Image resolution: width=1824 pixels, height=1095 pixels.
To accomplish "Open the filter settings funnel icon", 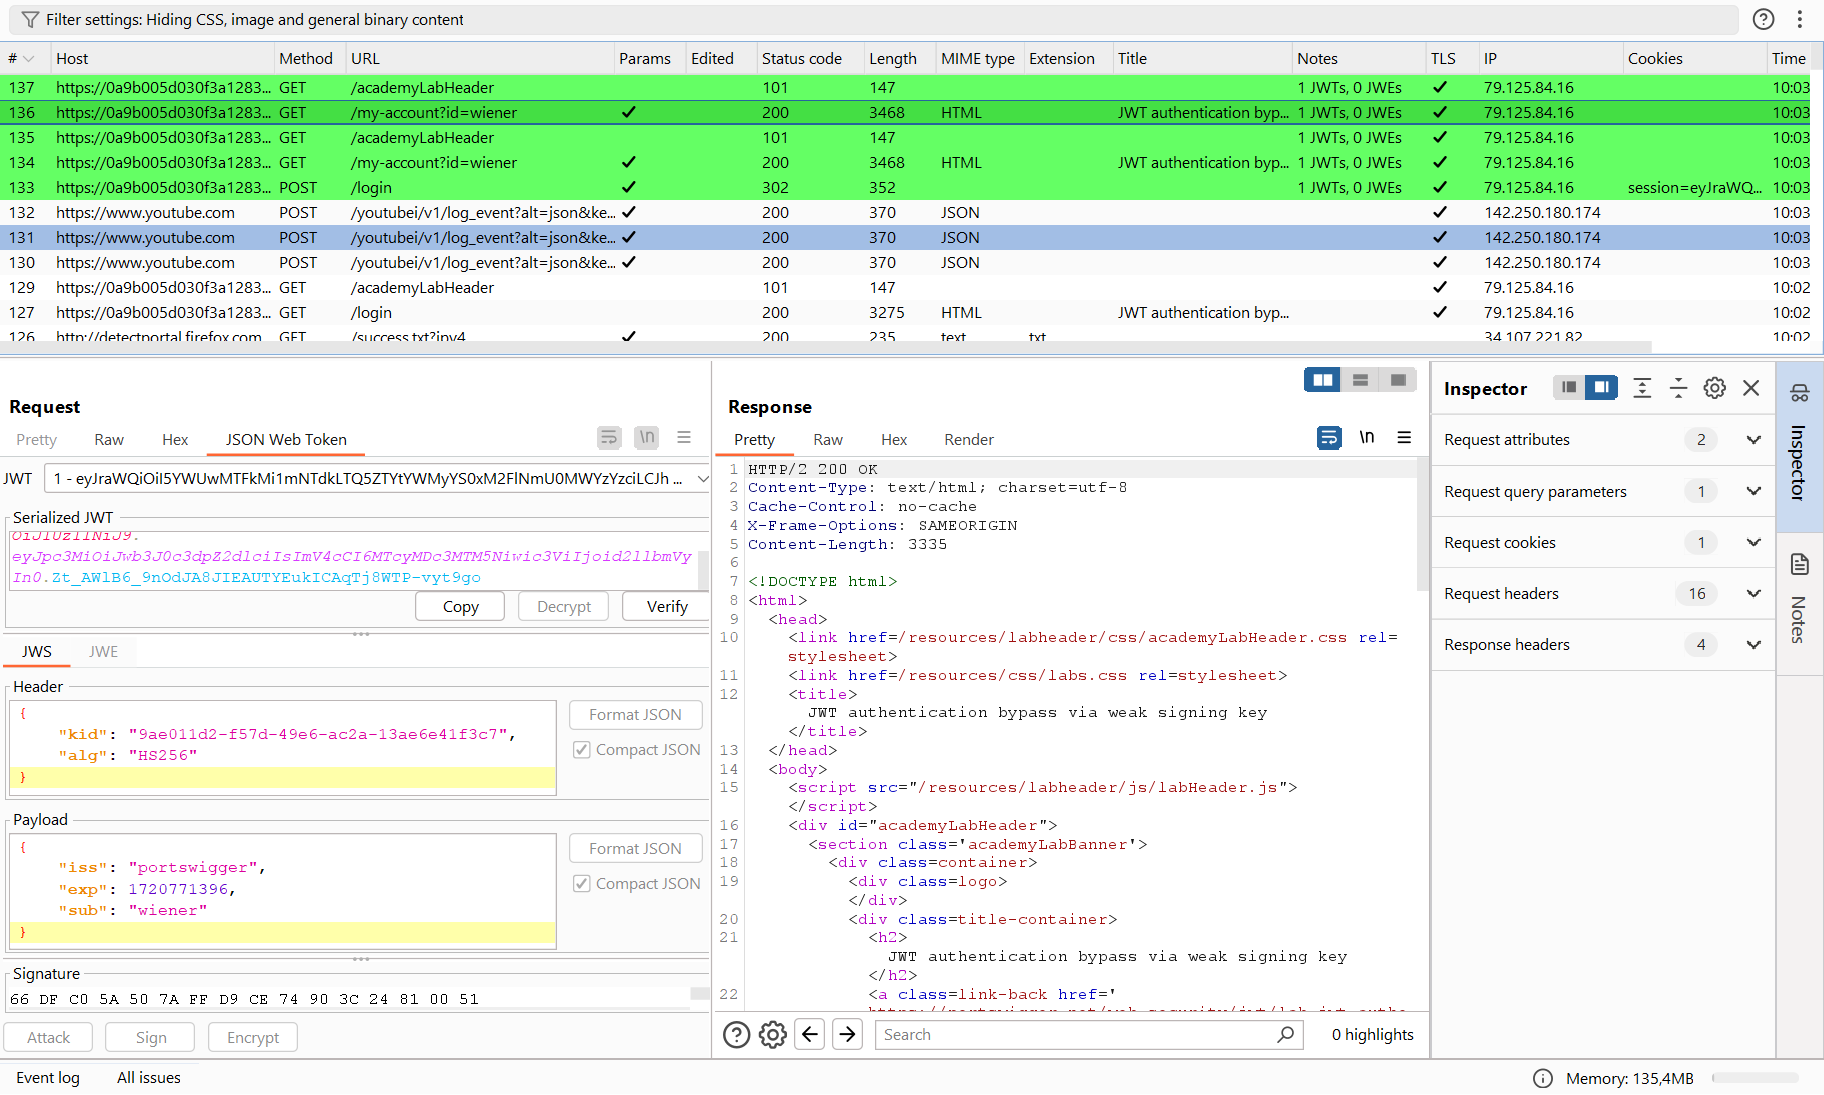I will (30, 20).
